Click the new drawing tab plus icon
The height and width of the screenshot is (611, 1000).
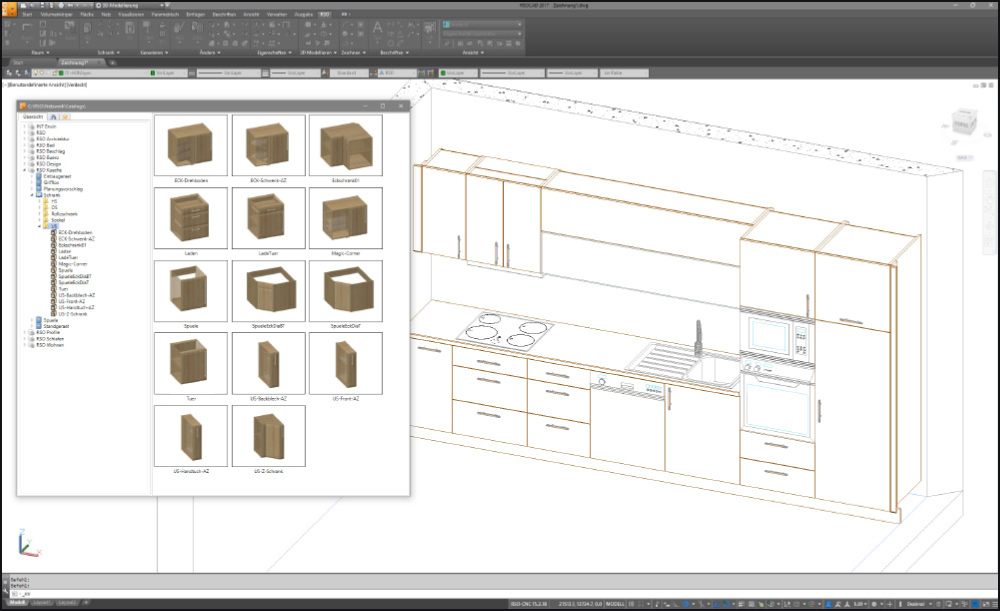tap(112, 62)
